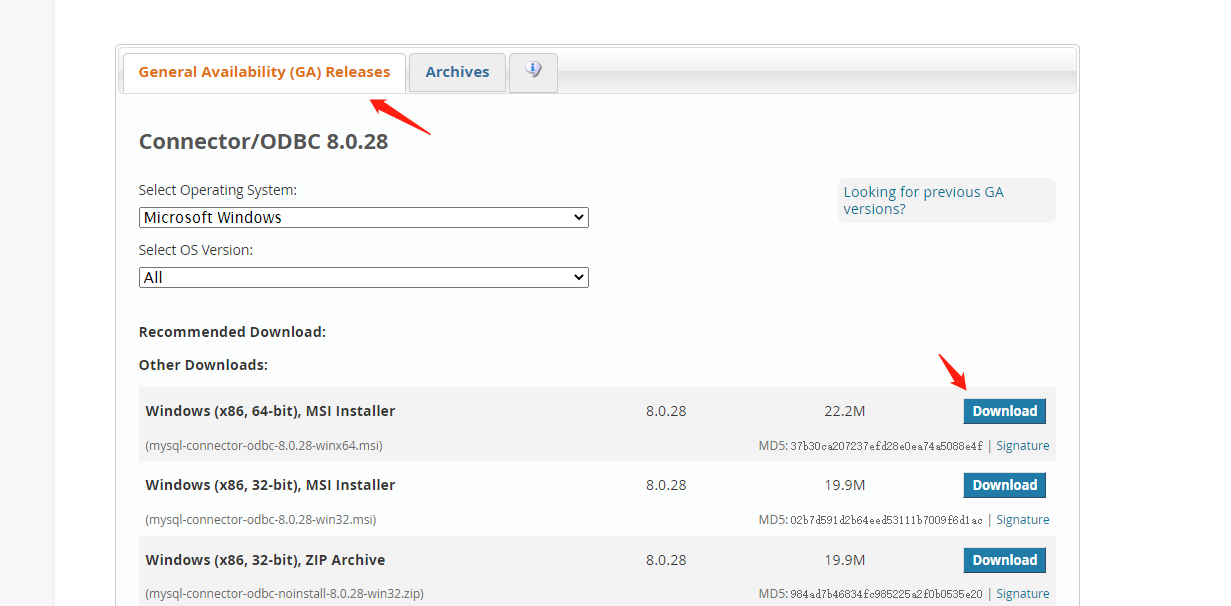Switch to General Availability (GA) Releases tab
Image resolution: width=1231 pixels, height=606 pixels.
pos(264,72)
